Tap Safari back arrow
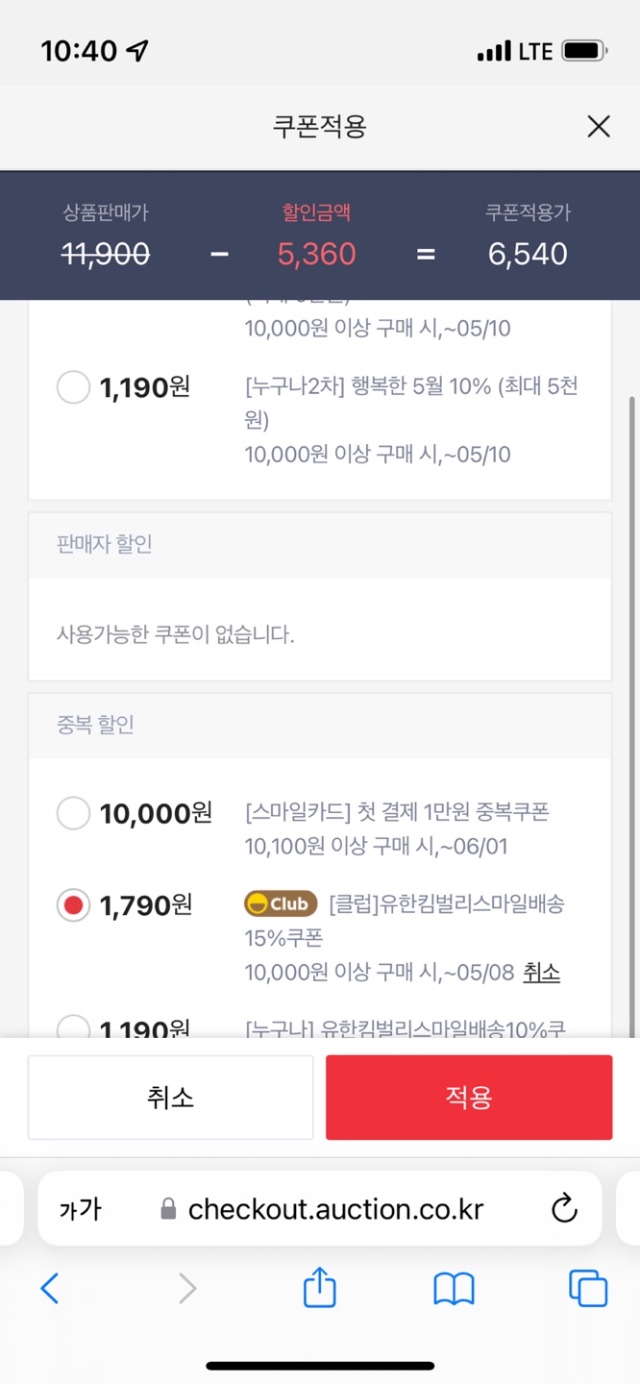The image size is (640, 1384). coord(50,1288)
